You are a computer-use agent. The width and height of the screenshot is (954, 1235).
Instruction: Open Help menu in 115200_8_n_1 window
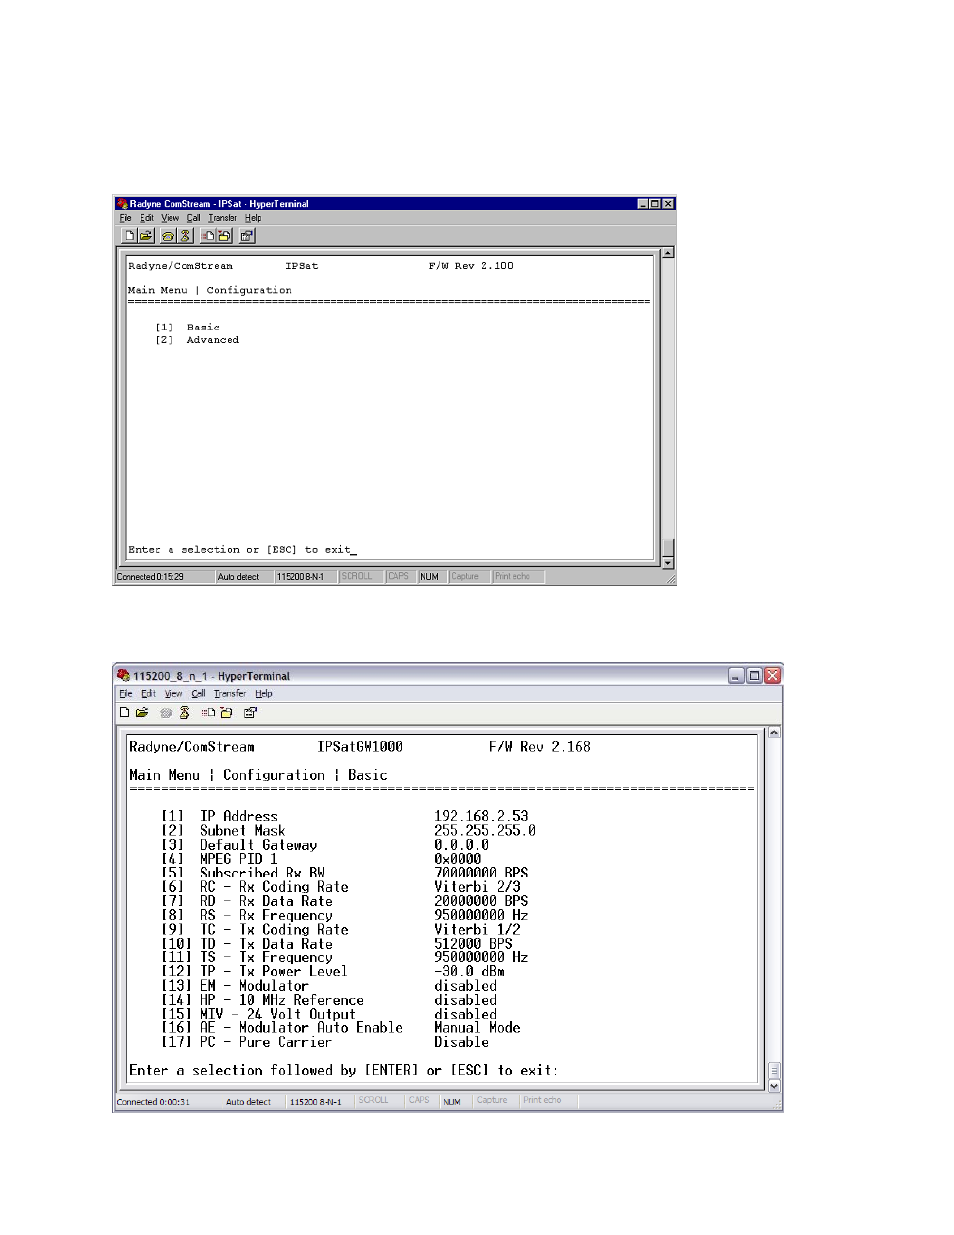tap(264, 694)
